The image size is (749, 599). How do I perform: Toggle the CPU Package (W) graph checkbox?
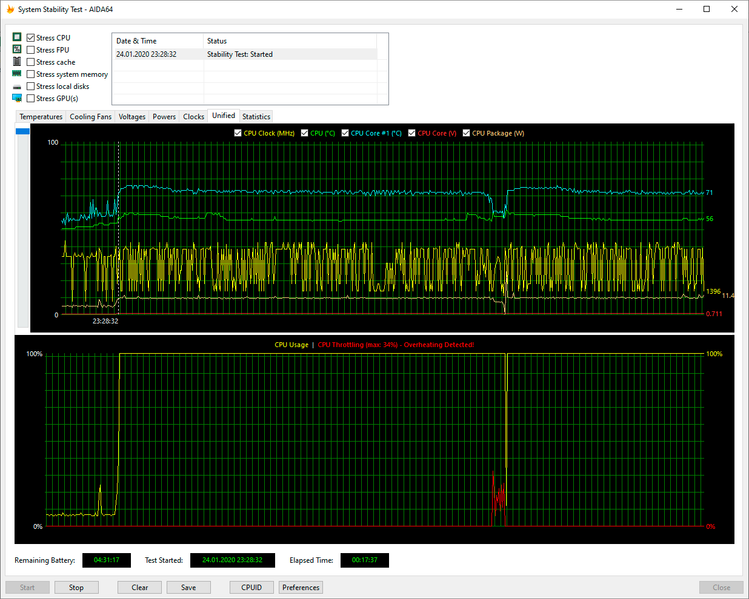[x=466, y=133]
